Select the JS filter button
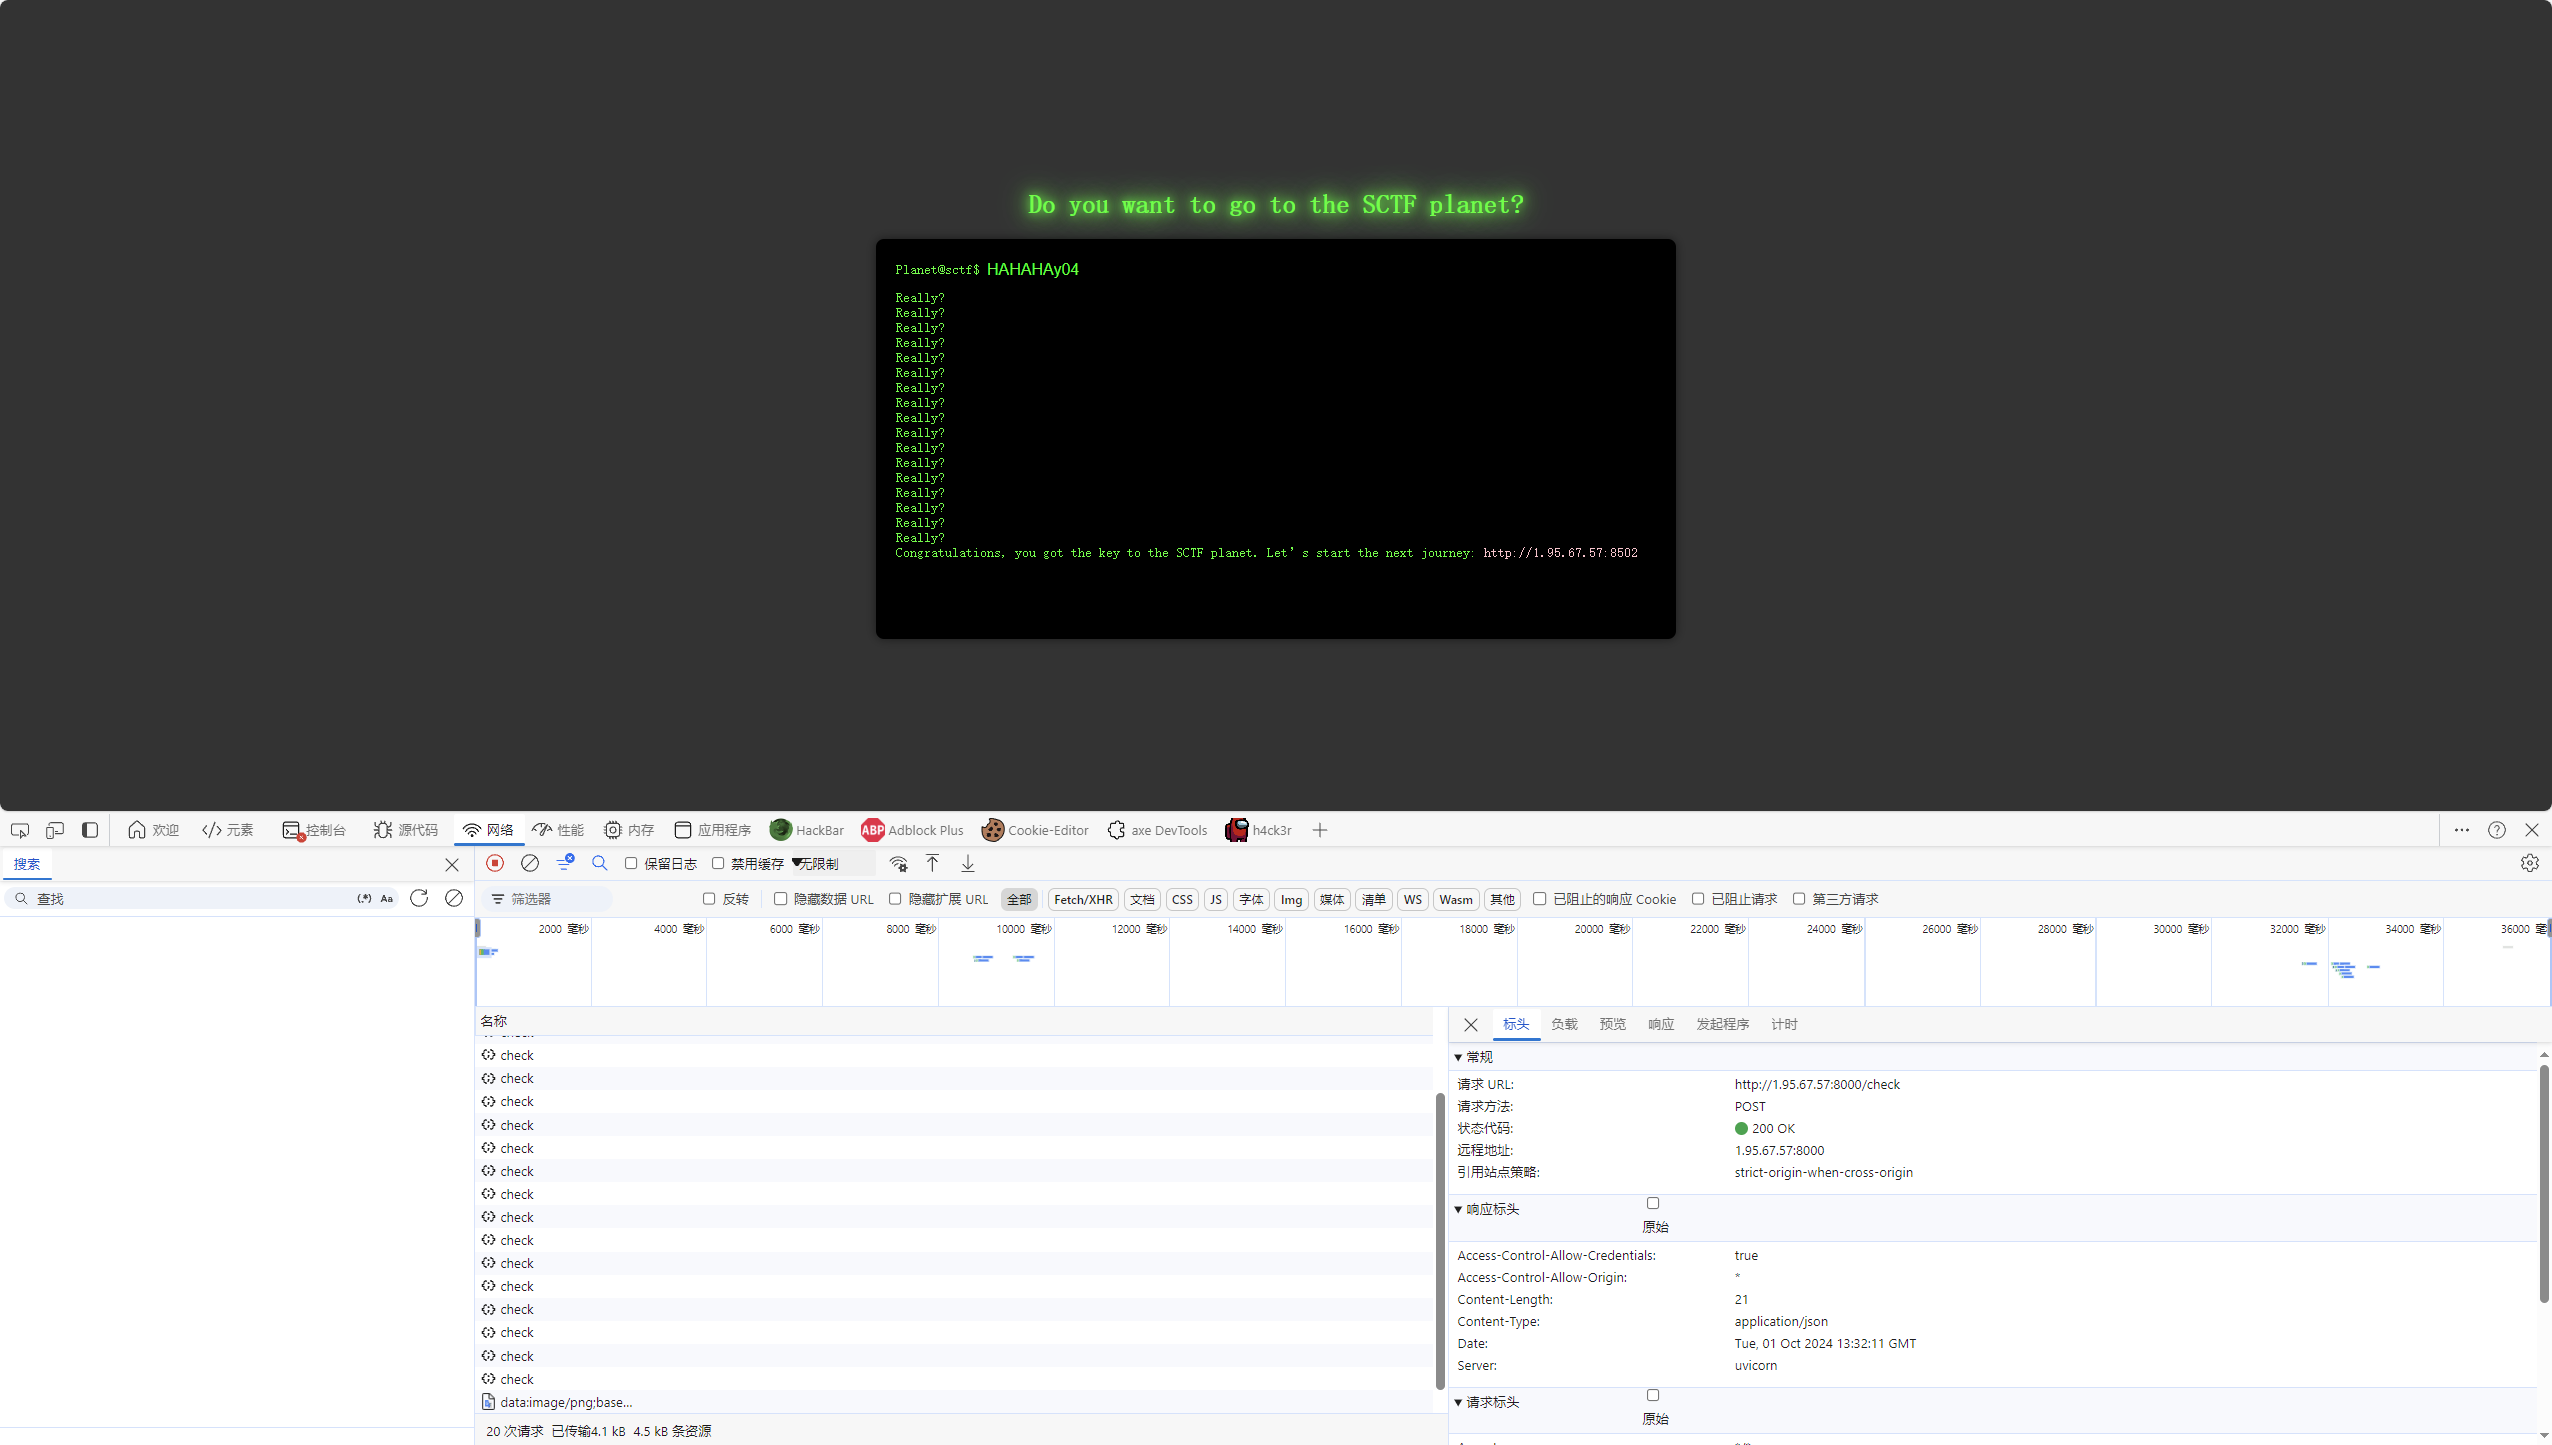This screenshot has height=1445, width=2552. click(x=1216, y=900)
